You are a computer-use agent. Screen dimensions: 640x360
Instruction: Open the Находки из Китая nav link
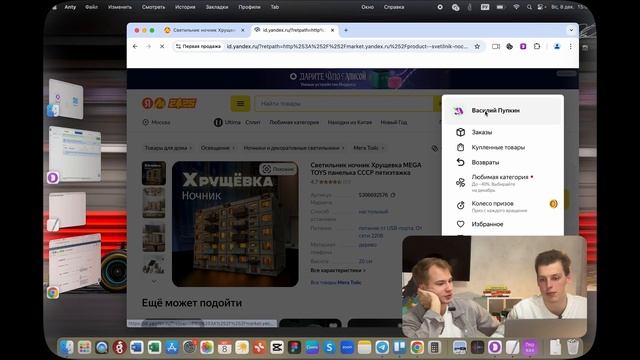pyautogui.click(x=350, y=122)
